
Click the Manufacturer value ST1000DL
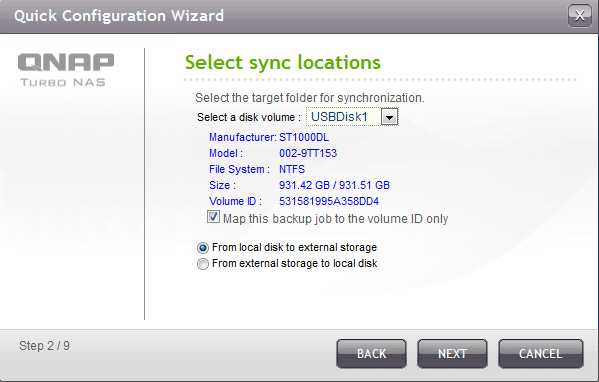[x=304, y=137]
